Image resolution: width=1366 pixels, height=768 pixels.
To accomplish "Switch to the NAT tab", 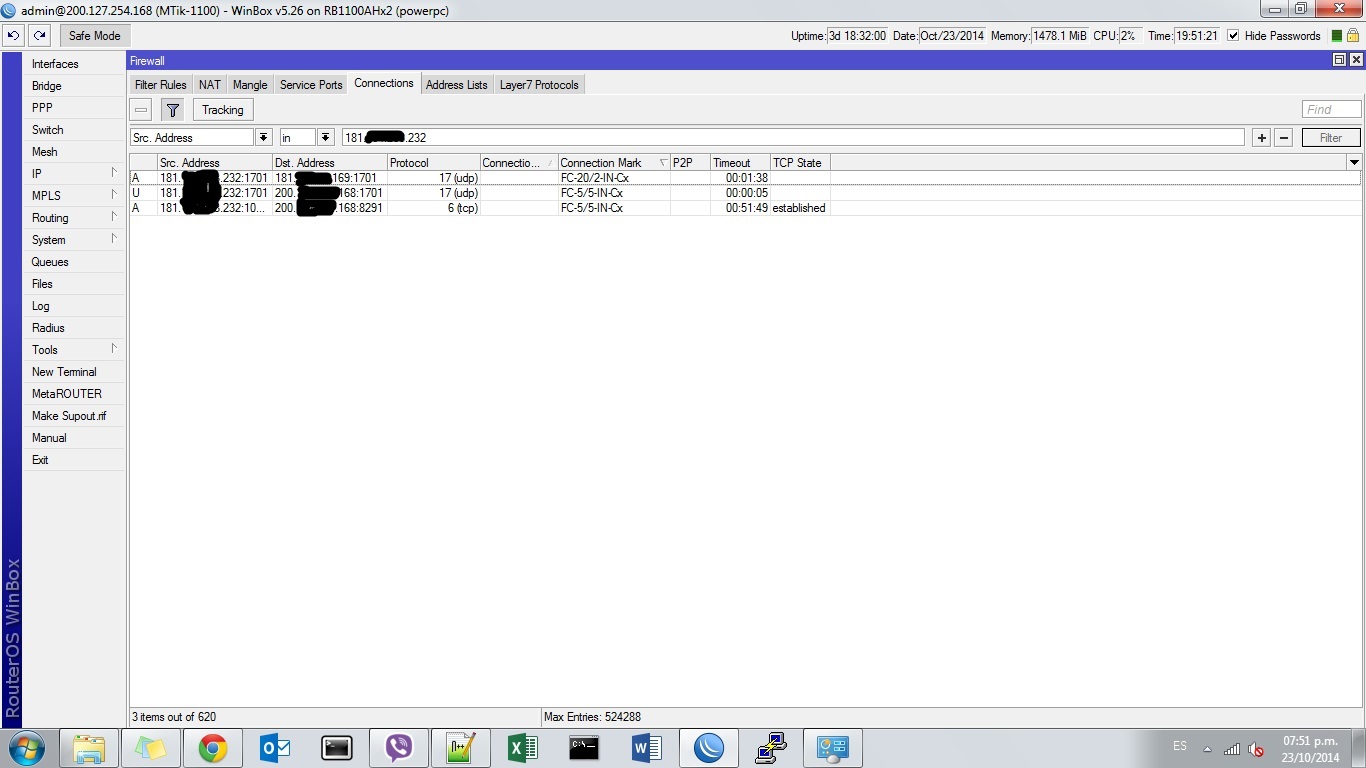I will click(210, 85).
